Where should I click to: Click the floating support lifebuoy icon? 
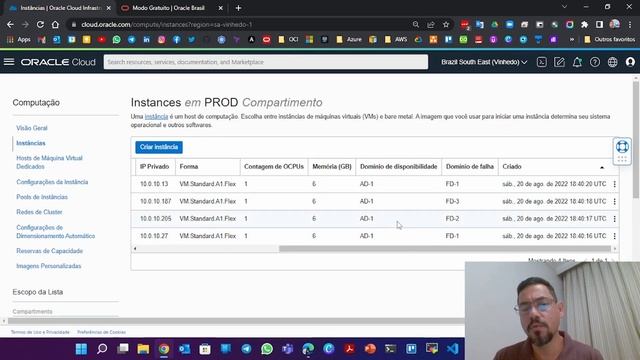pyautogui.click(x=622, y=146)
